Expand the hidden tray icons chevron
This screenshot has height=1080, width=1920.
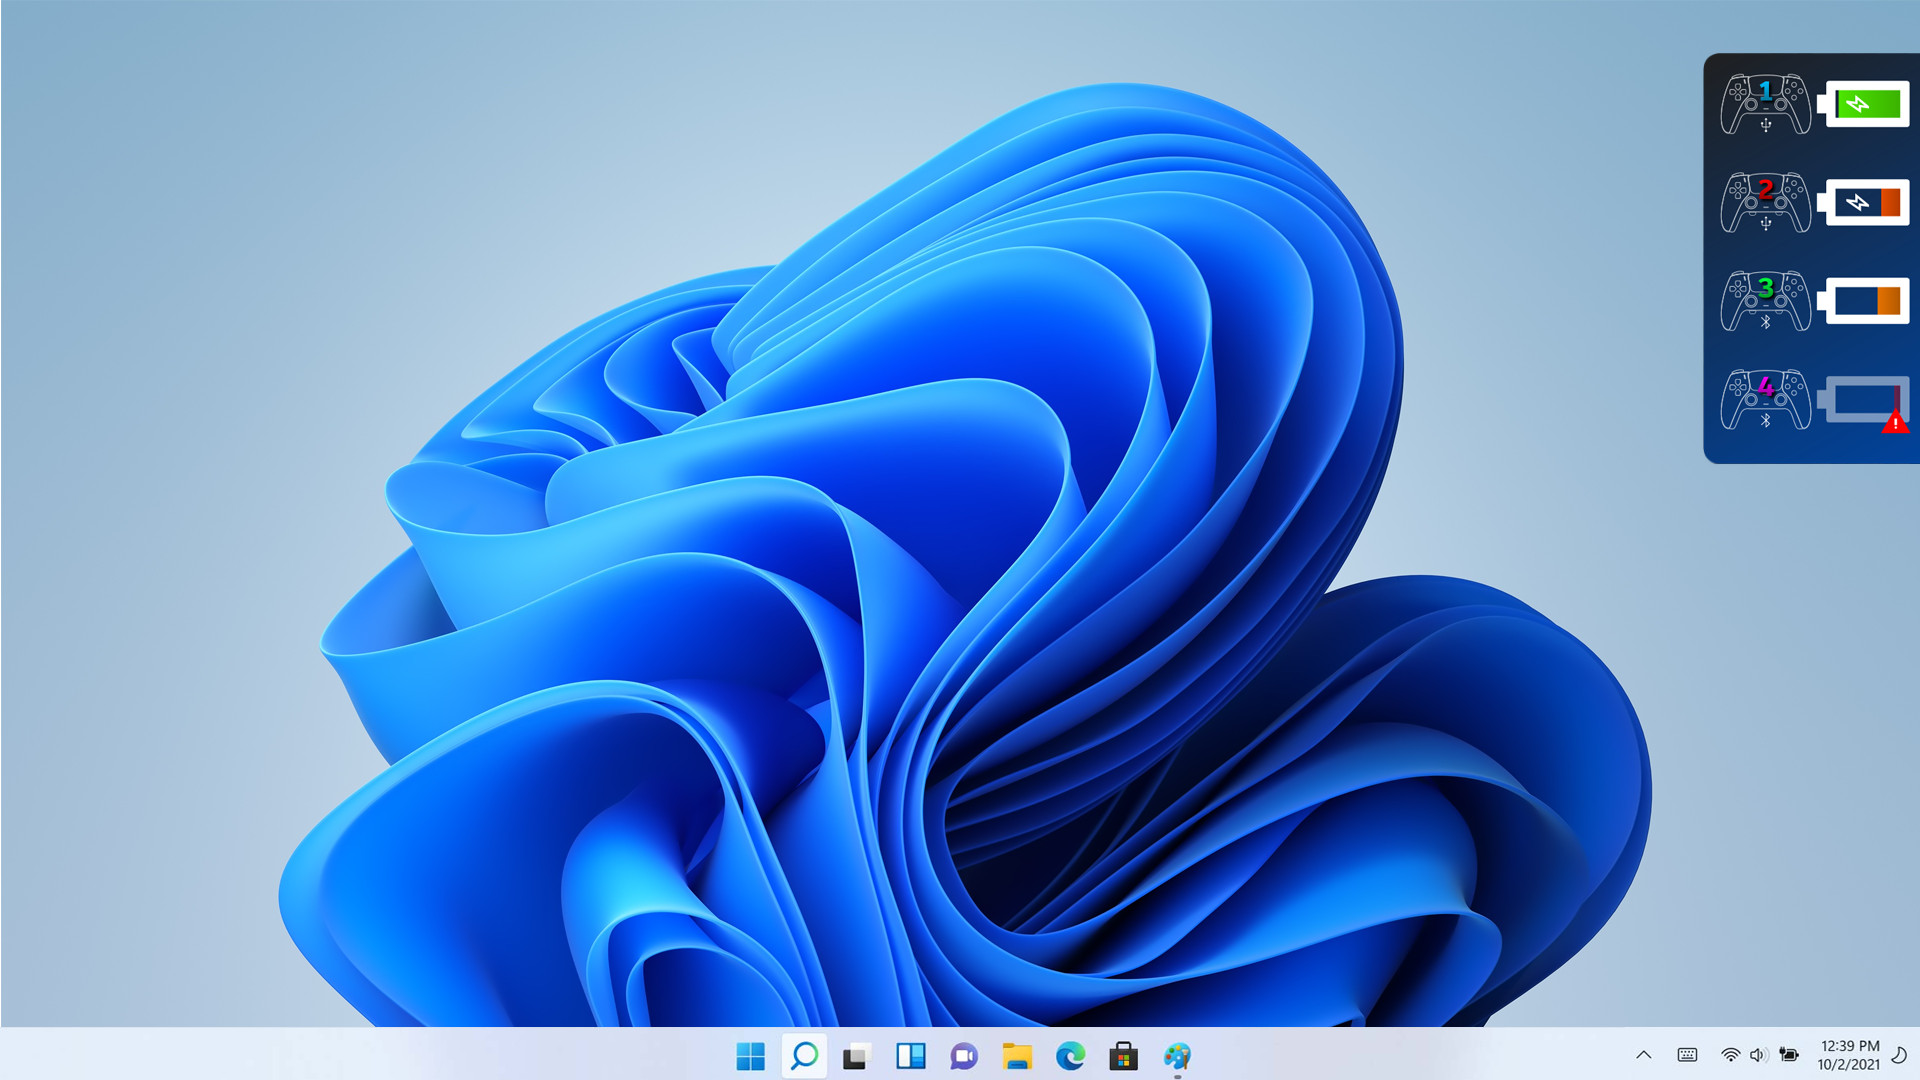(x=1643, y=1055)
